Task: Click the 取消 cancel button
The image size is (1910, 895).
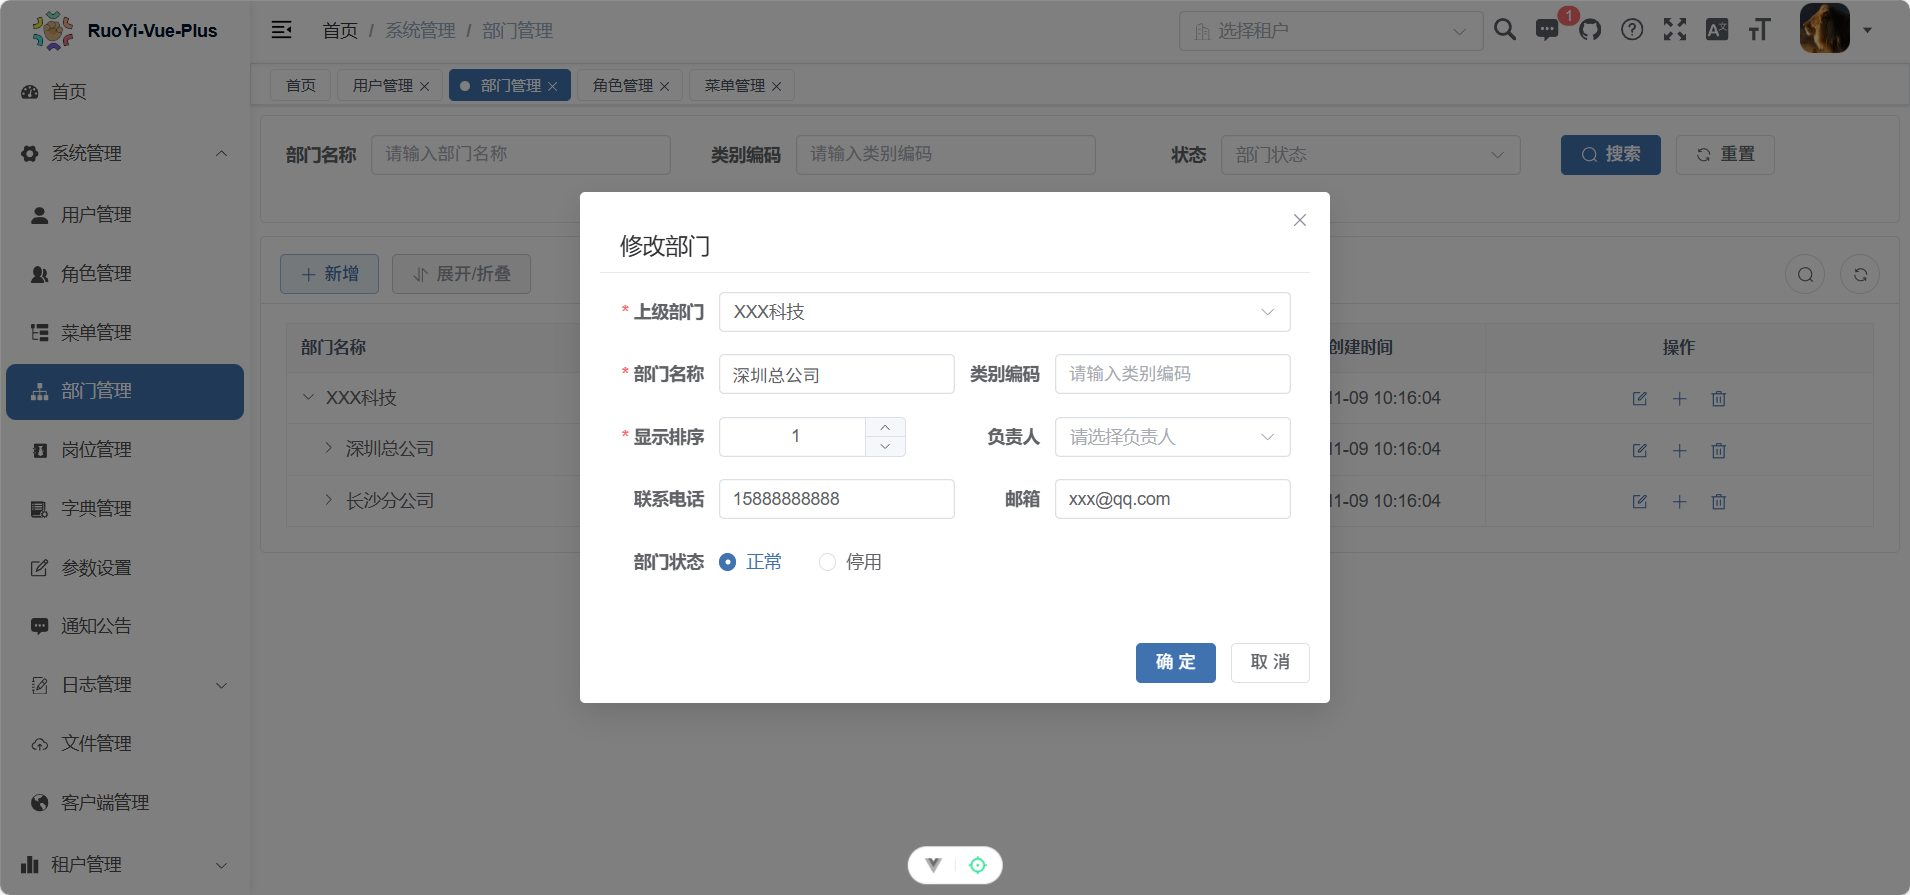Action: click(x=1270, y=662)
